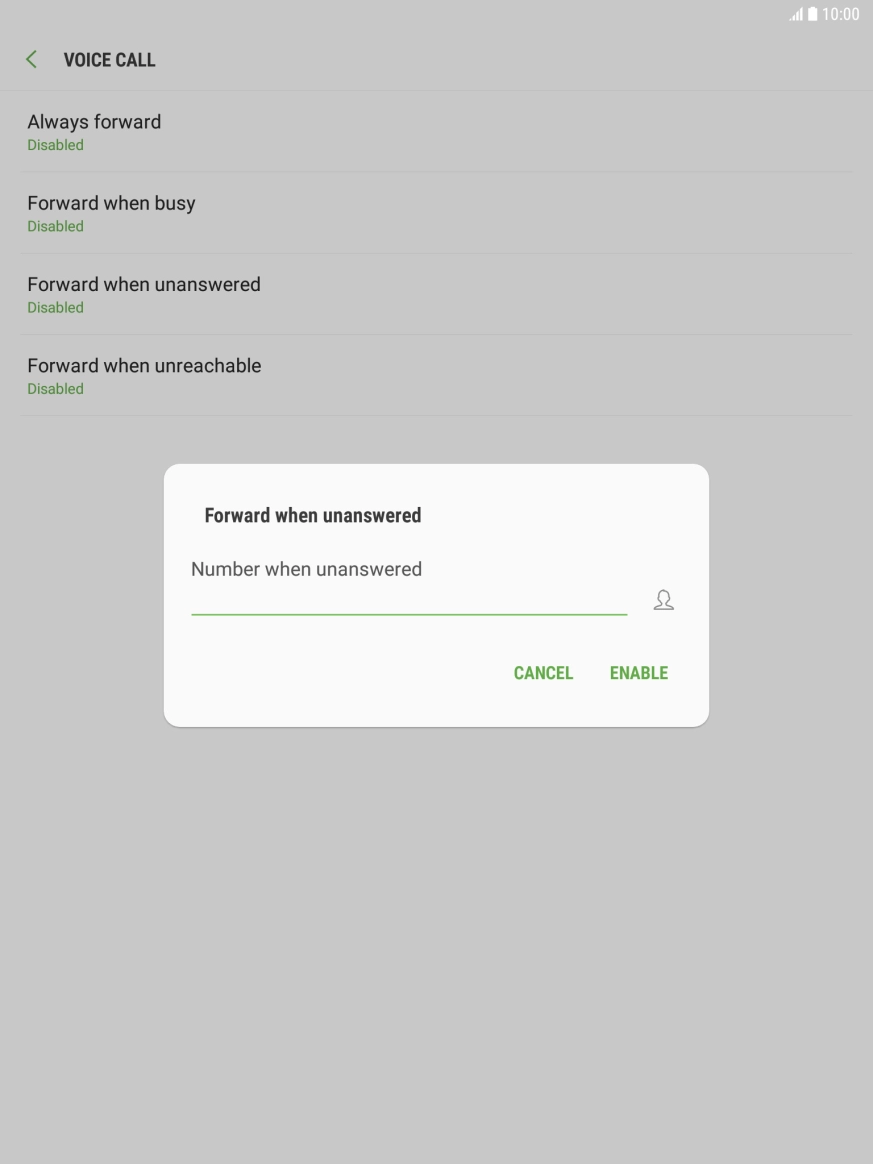Click the green underline beneath the number field
Screen dimensions: 873x1164
[x=408, y=611]
